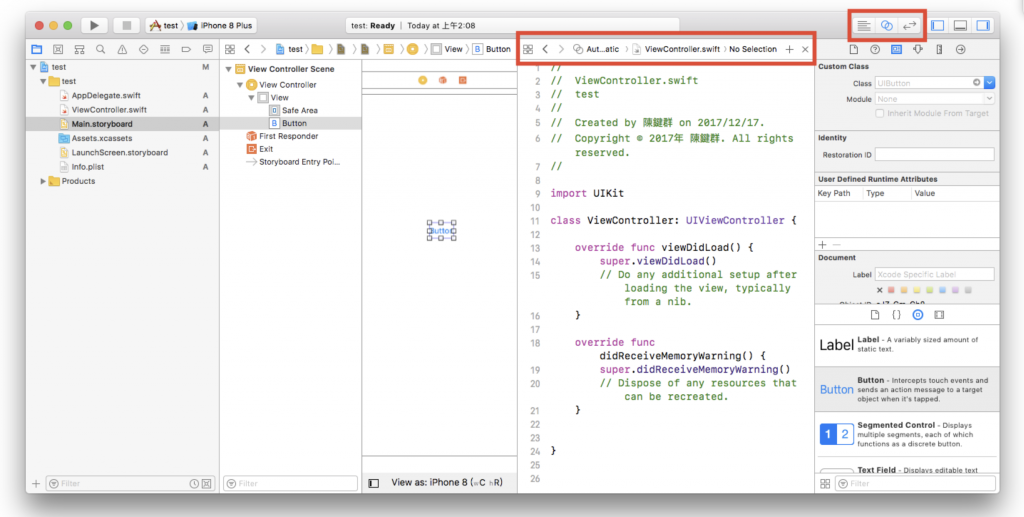This screenshot has width=1024, height=517.
Task: Open the Attributes inspector
Action: (x=918, y=49)
